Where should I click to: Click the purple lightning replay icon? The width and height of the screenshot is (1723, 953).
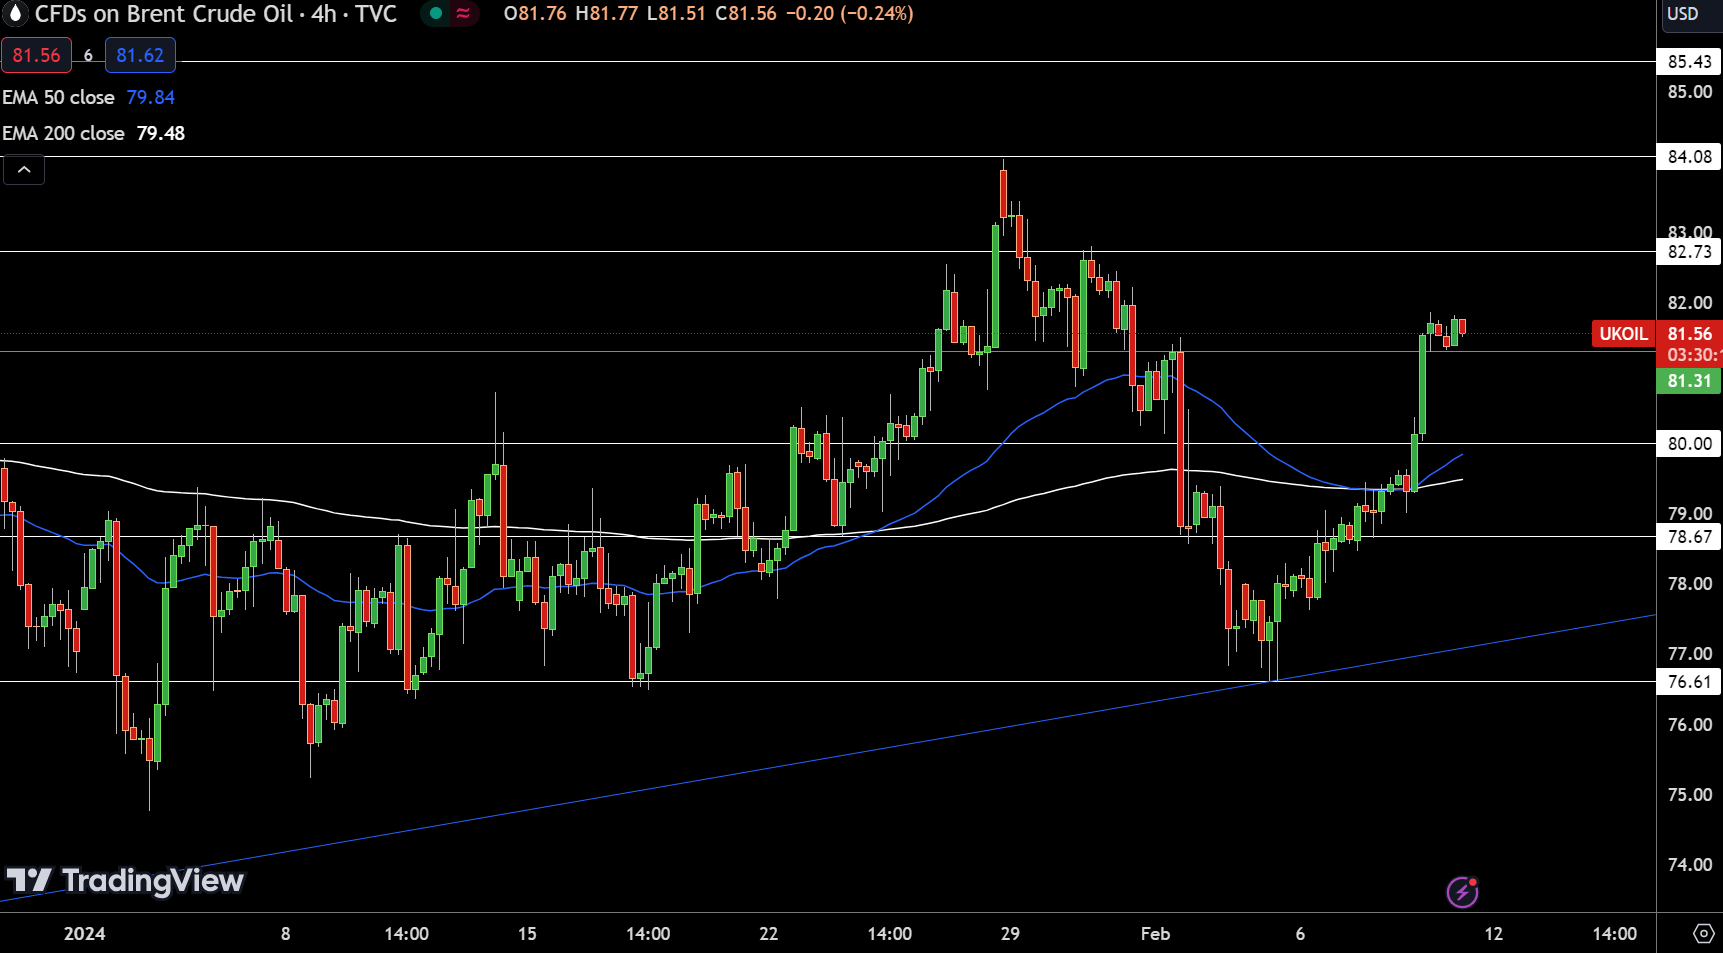(x=1462, y=891)
